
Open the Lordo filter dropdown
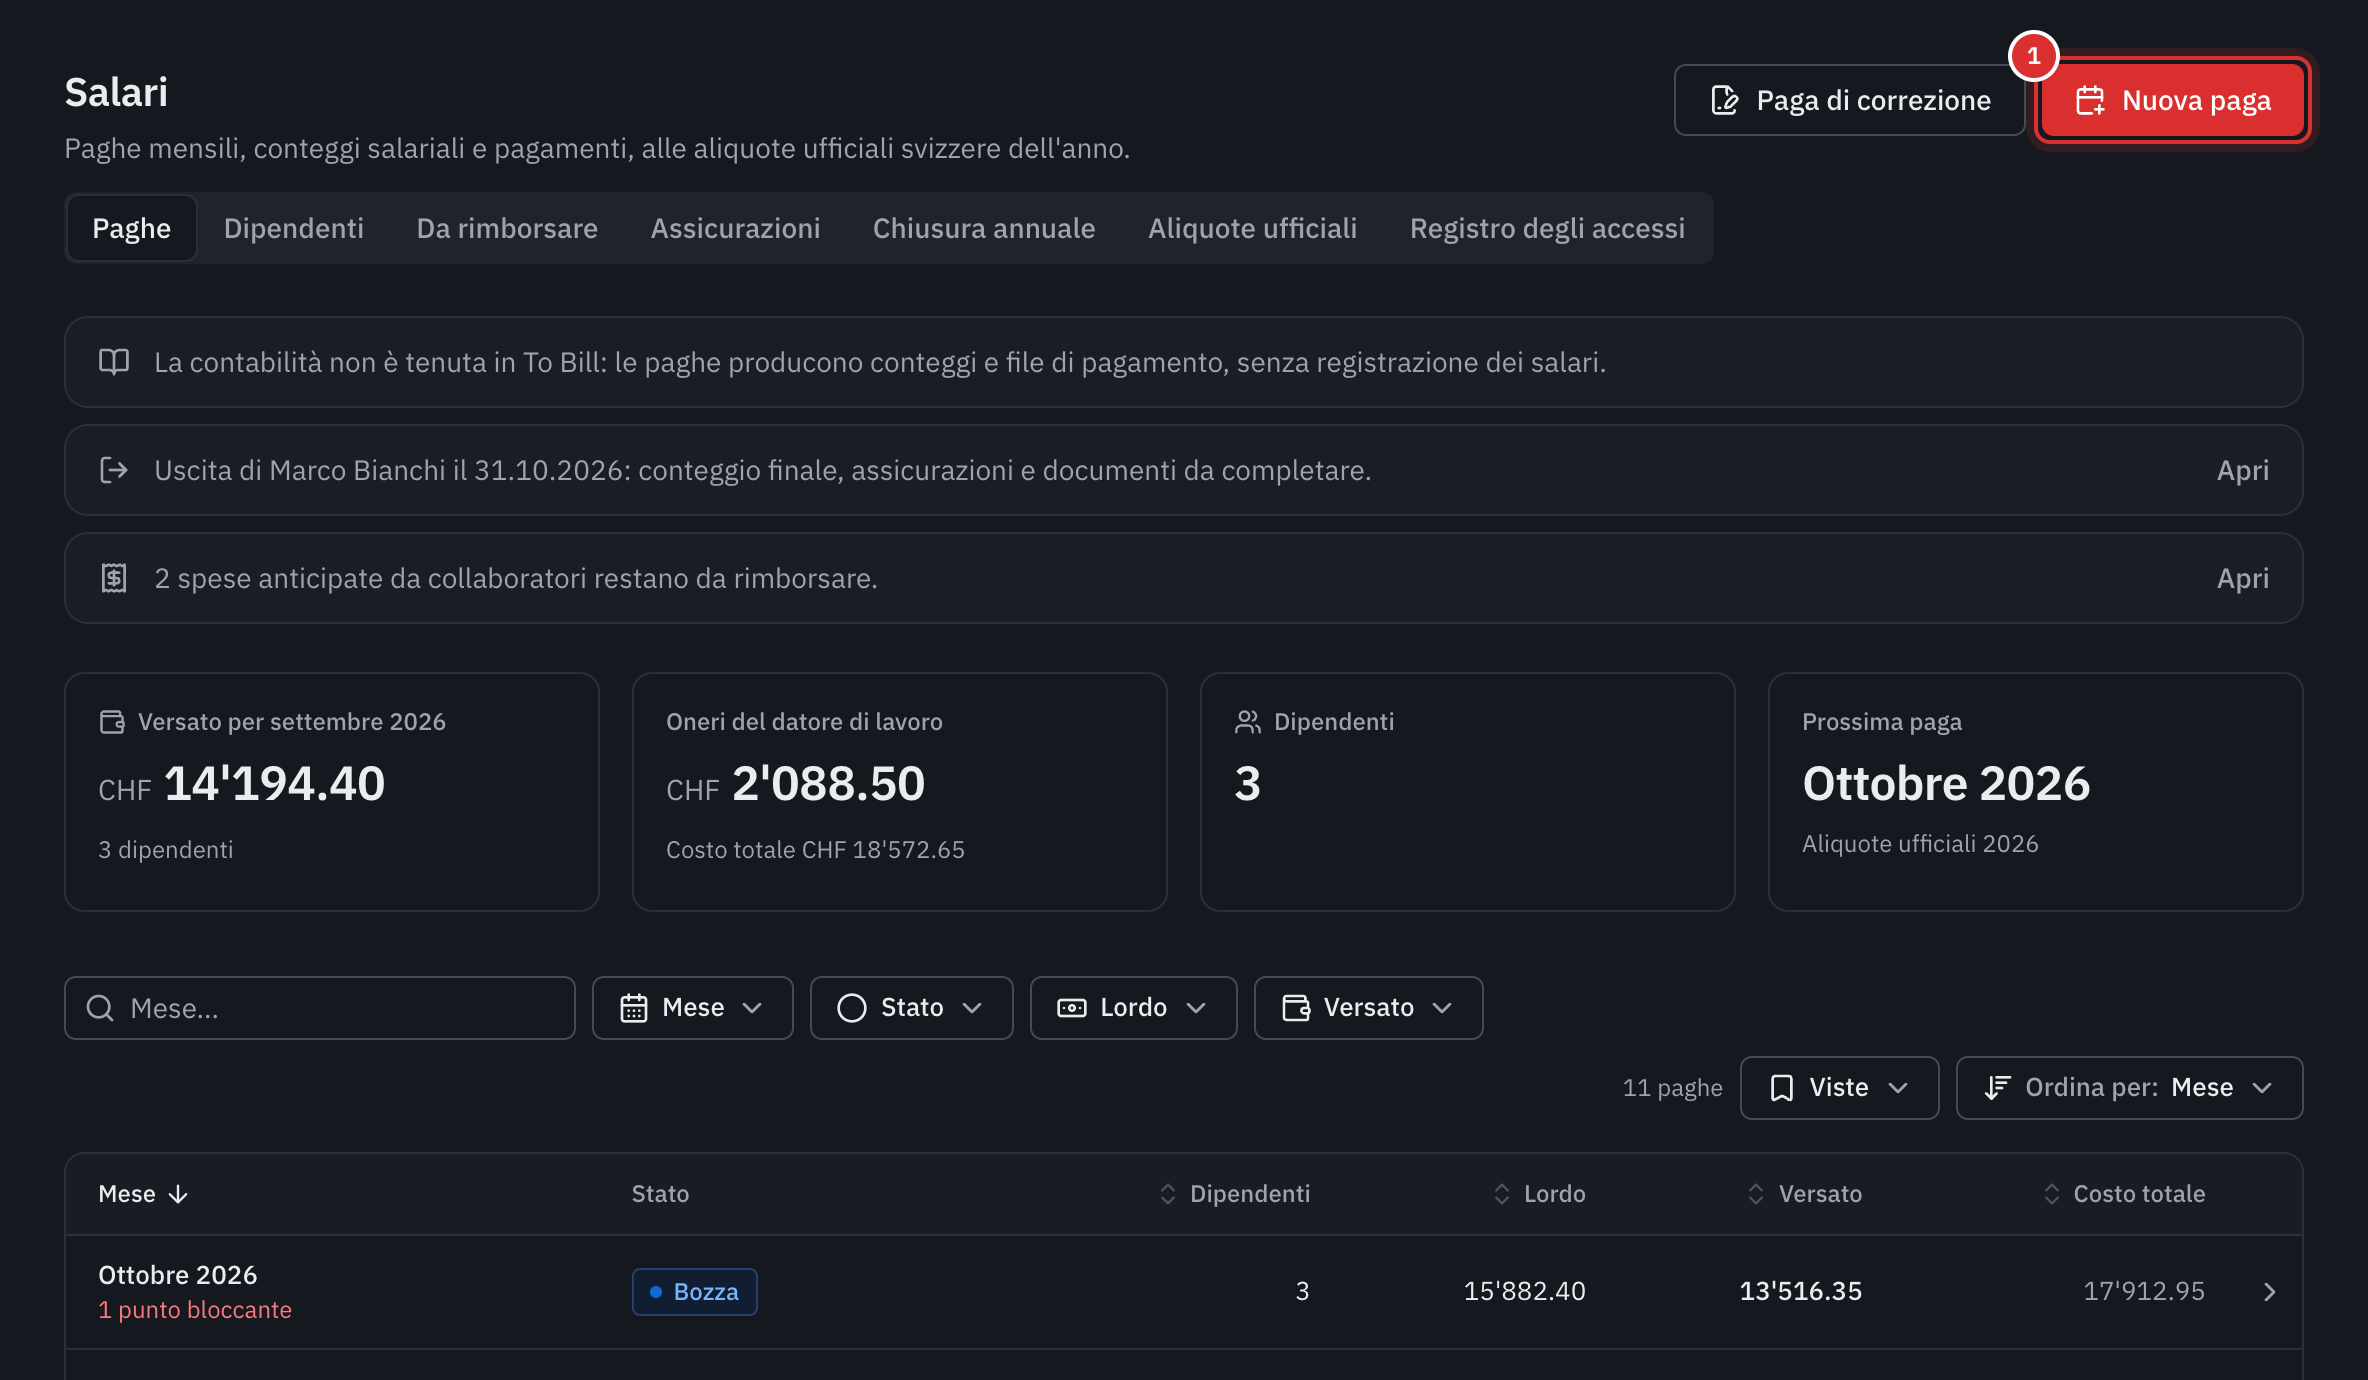[x=1133, y=1008]
